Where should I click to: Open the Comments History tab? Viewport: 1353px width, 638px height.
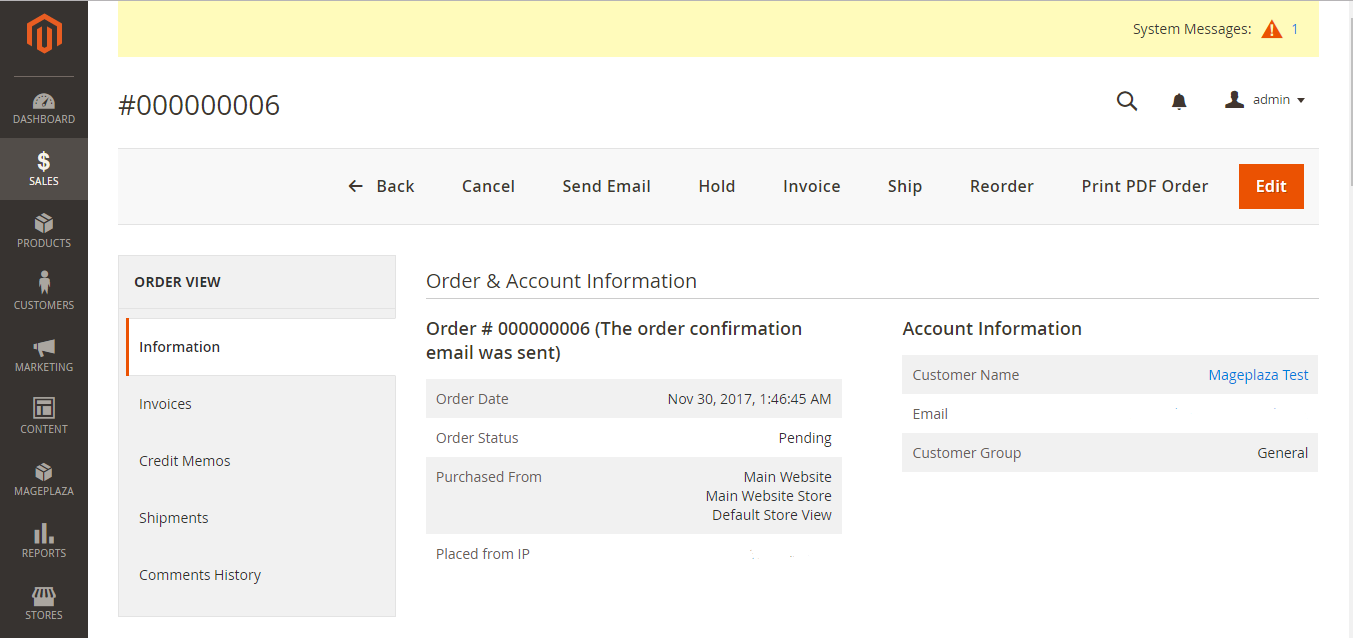pos(200,575)
